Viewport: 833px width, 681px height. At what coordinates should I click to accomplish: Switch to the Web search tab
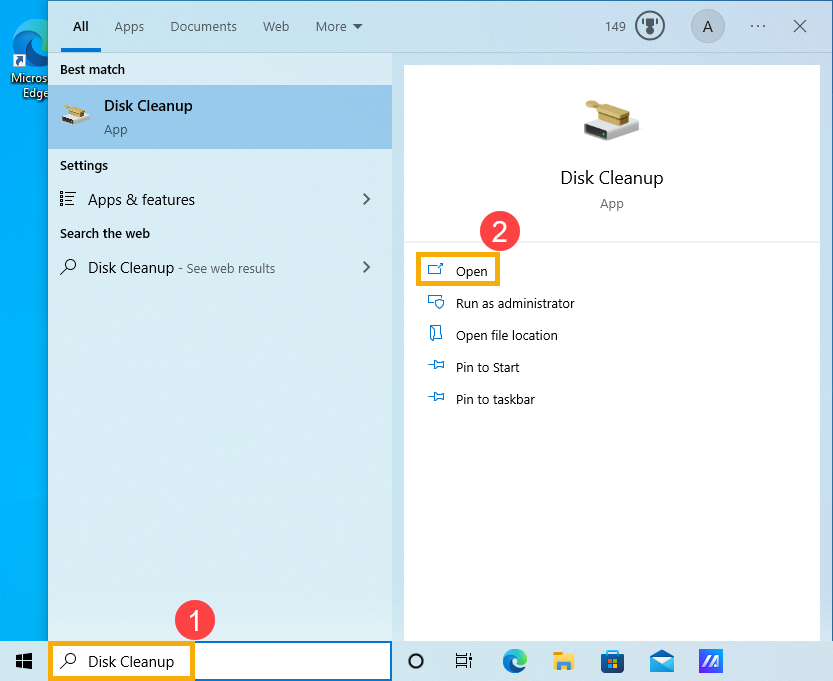coord(276,26)
